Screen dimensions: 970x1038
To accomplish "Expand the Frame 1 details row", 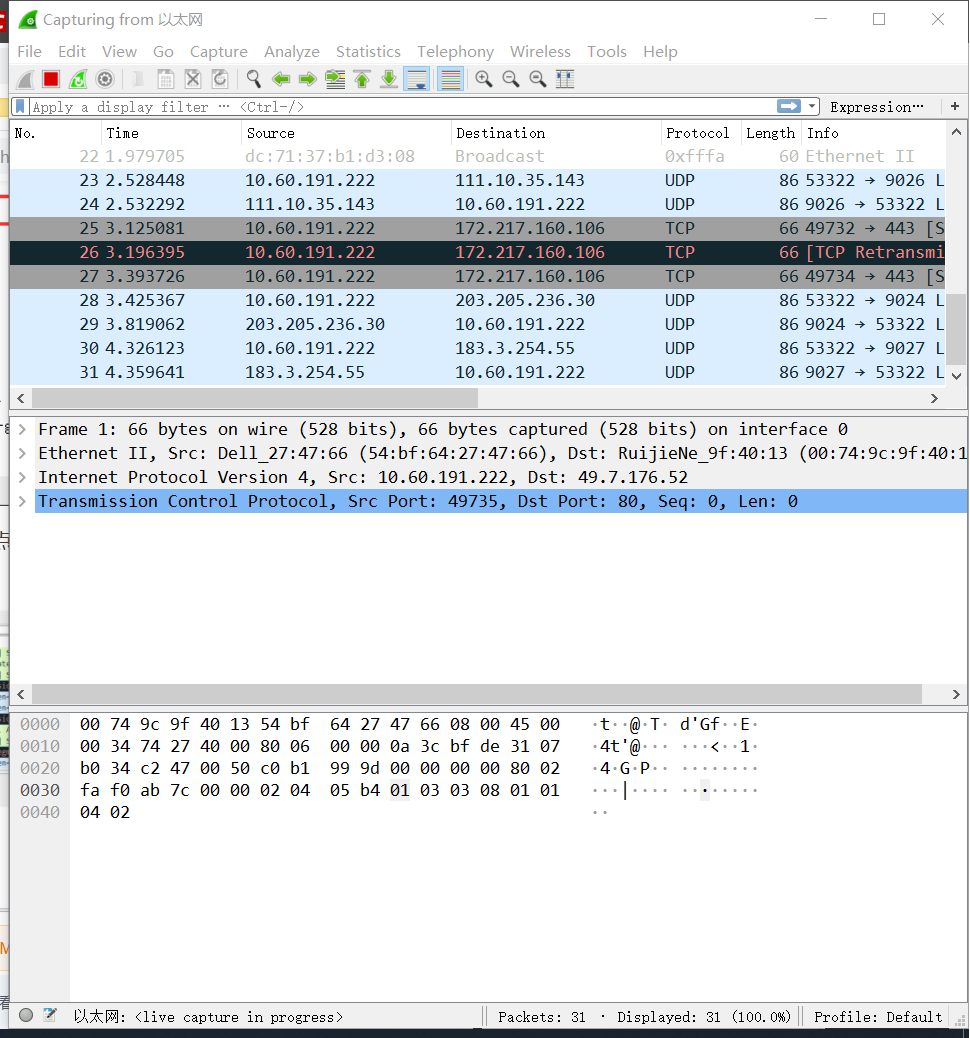I will [x=23, y=429].
